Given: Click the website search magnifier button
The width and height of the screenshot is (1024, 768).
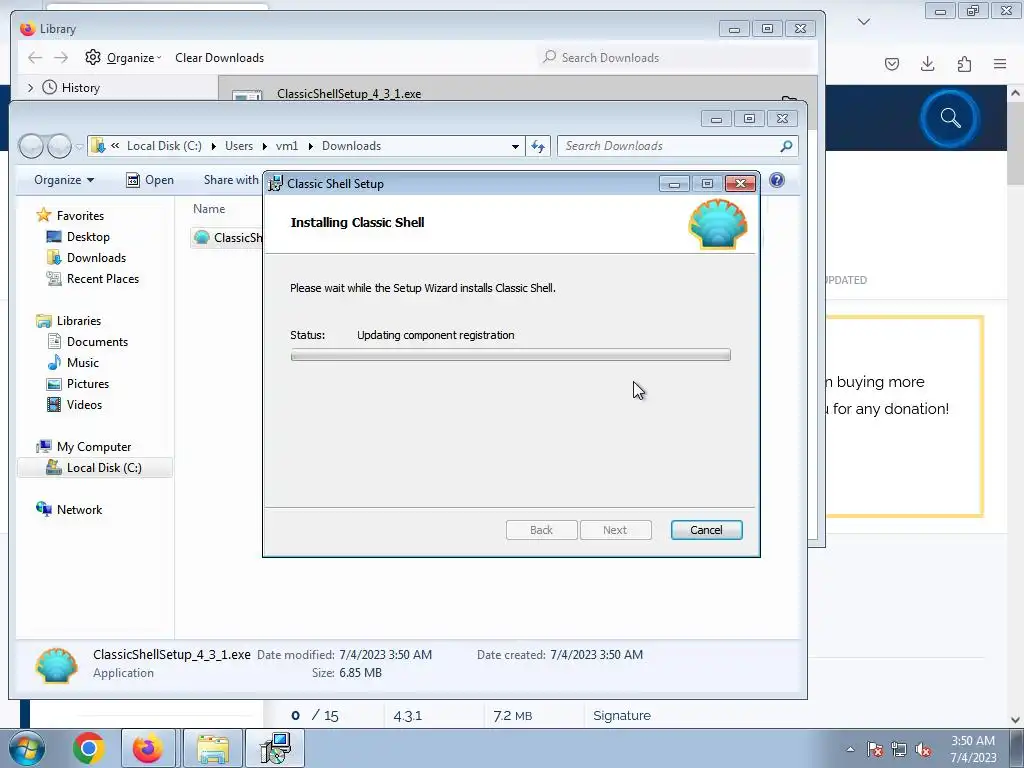Looking at the screenshot, I should [x=950, y=118].
